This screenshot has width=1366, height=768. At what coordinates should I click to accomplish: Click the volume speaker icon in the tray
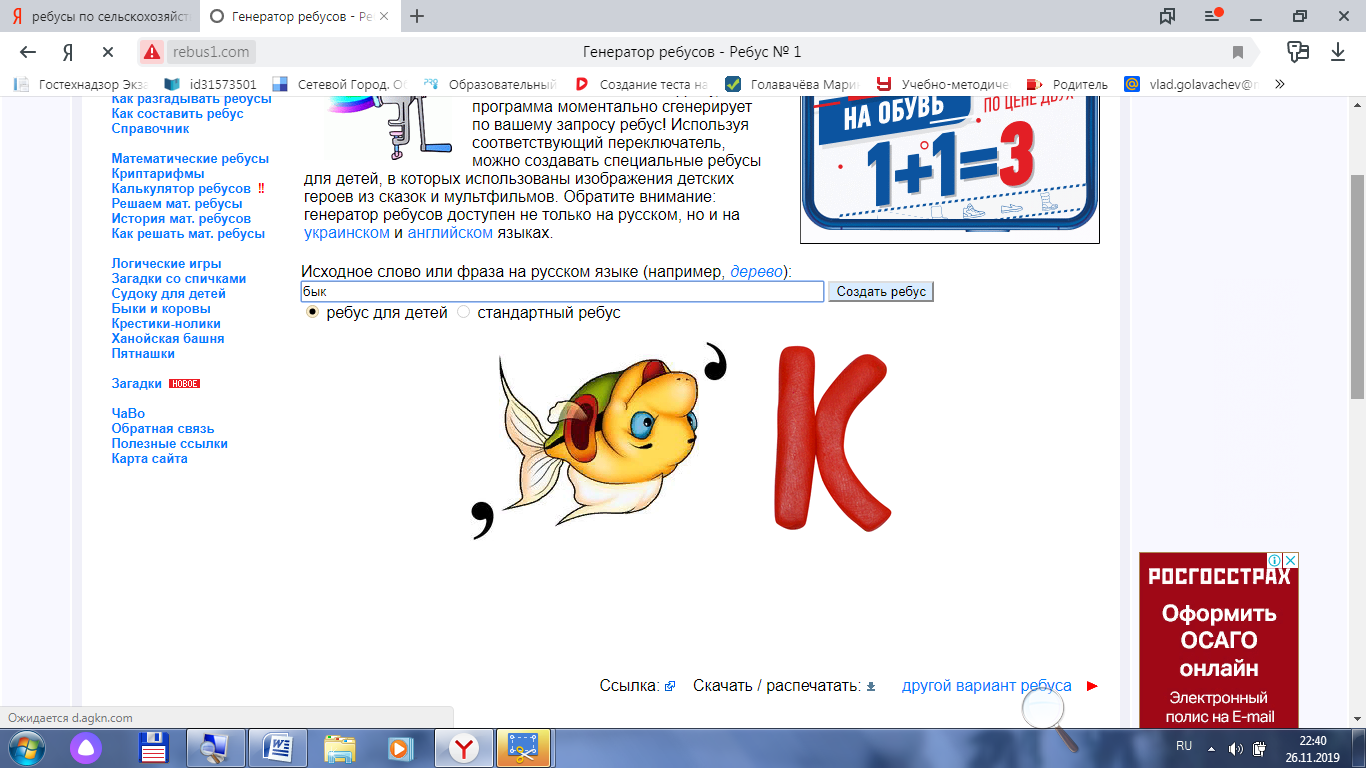[1235, 748]
